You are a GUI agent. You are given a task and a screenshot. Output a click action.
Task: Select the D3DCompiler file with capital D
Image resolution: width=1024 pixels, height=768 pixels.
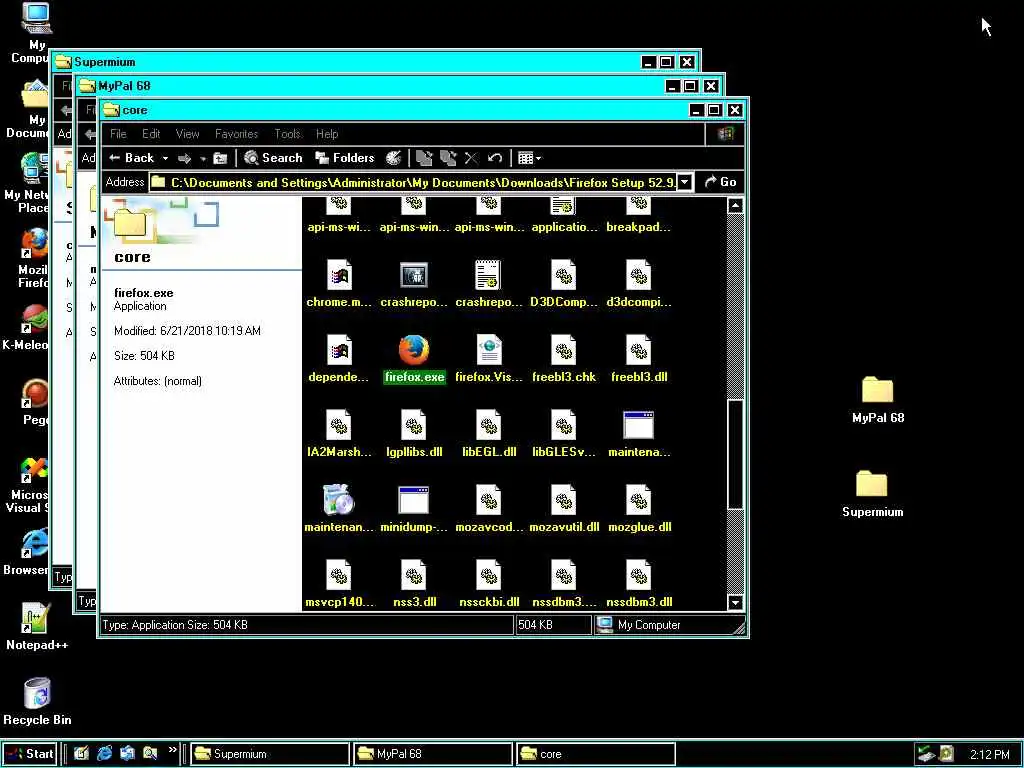(564, 283)
